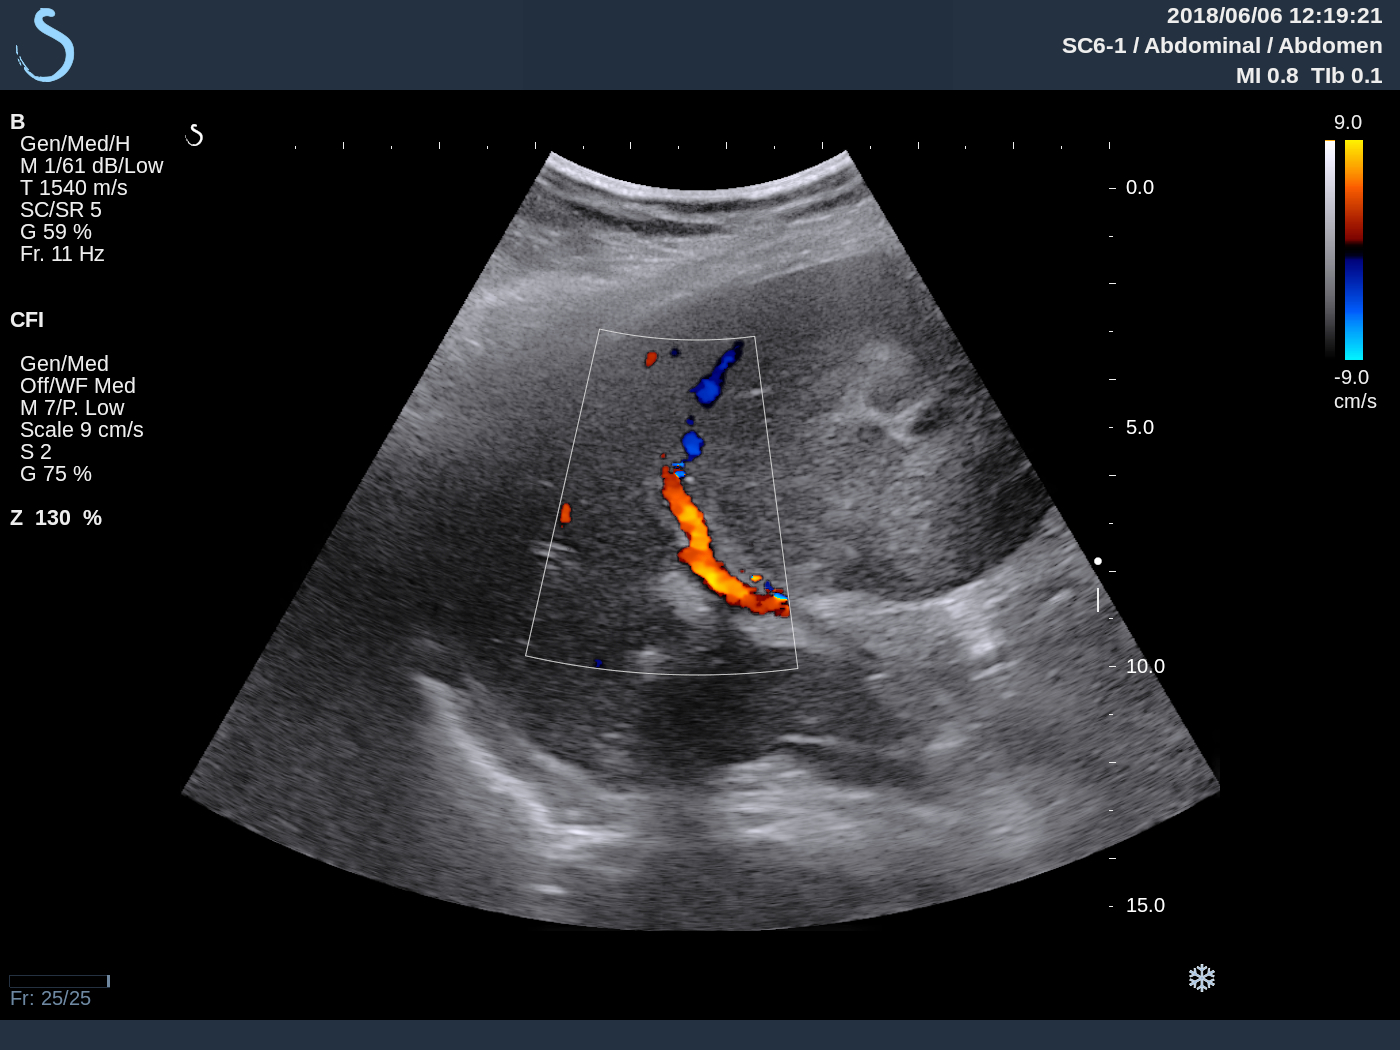The image size is (1400, 1050).
Task: Select the CFI panel header
Action: pos(27,320)
